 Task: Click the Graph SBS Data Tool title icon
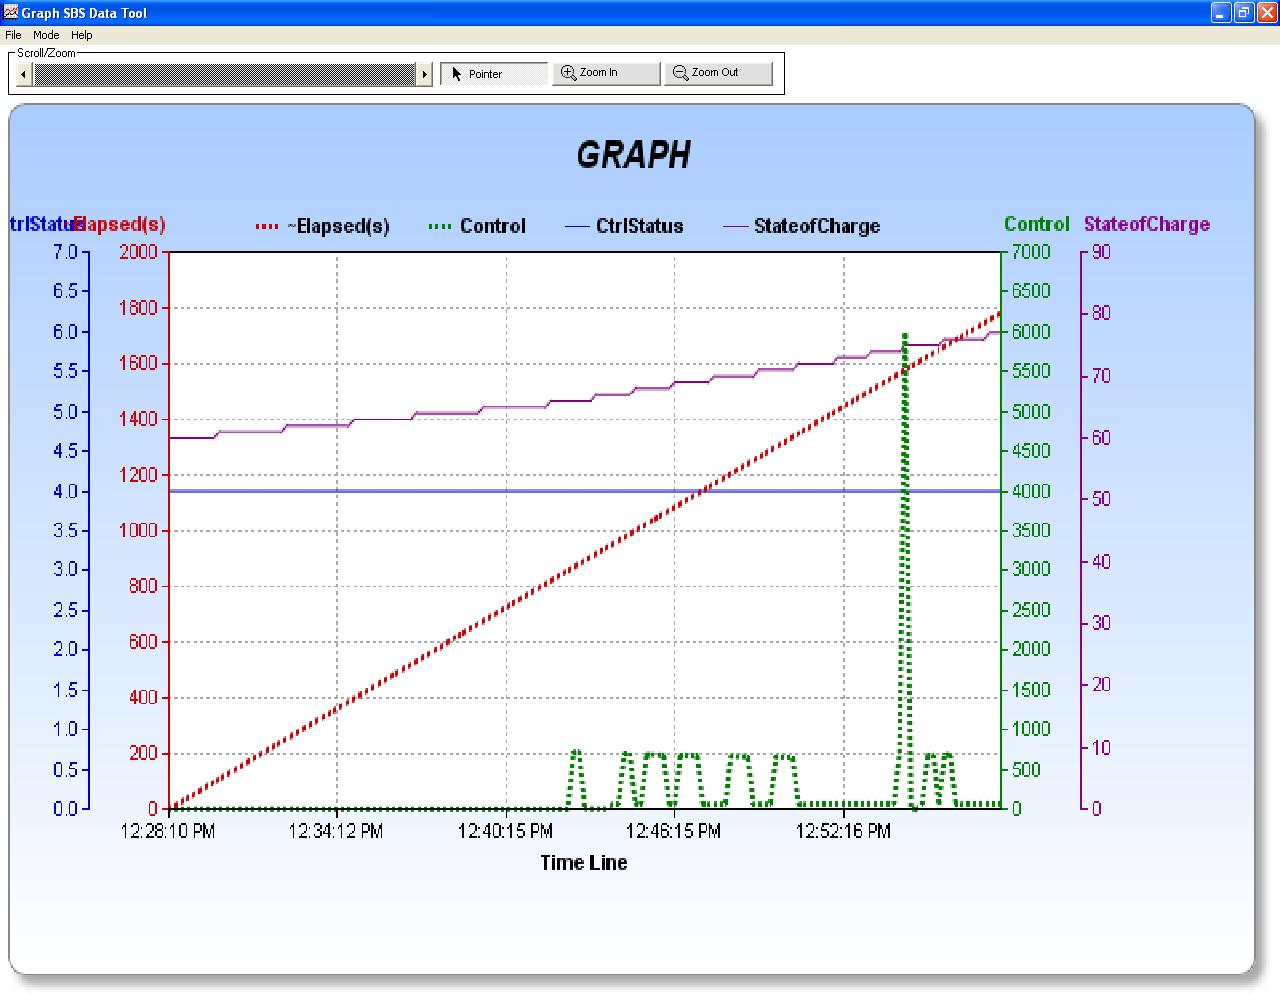(x=11, y=12)
